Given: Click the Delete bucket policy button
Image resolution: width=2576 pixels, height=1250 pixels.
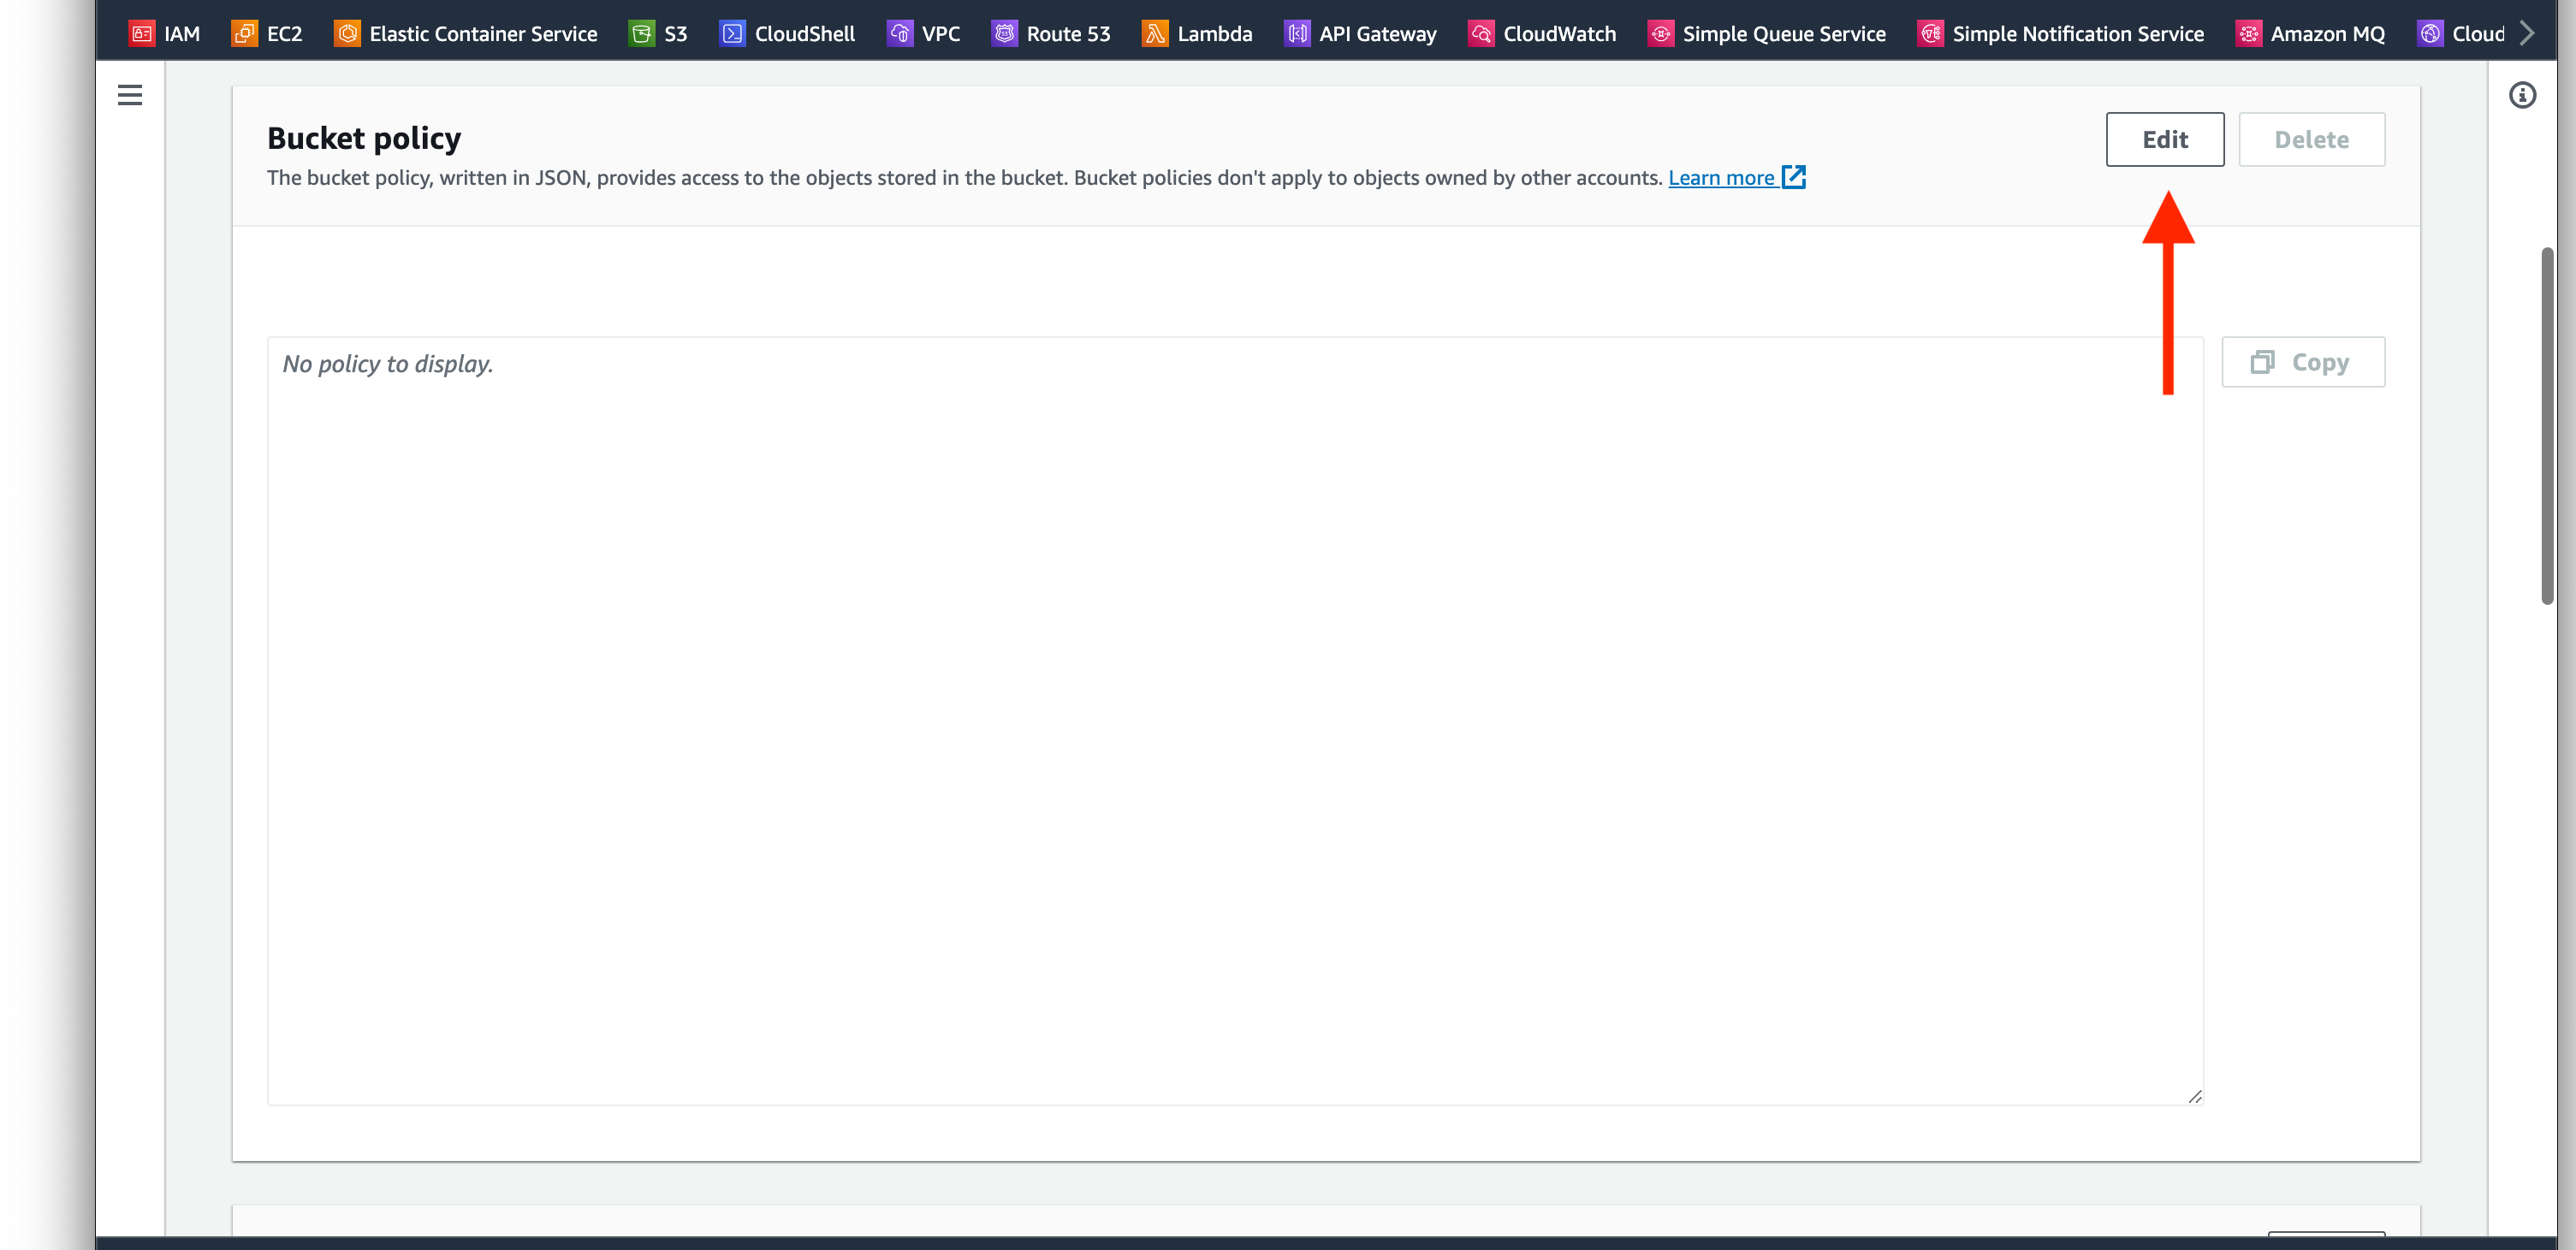Looking at the screenshot, I should pos(2311,139).
